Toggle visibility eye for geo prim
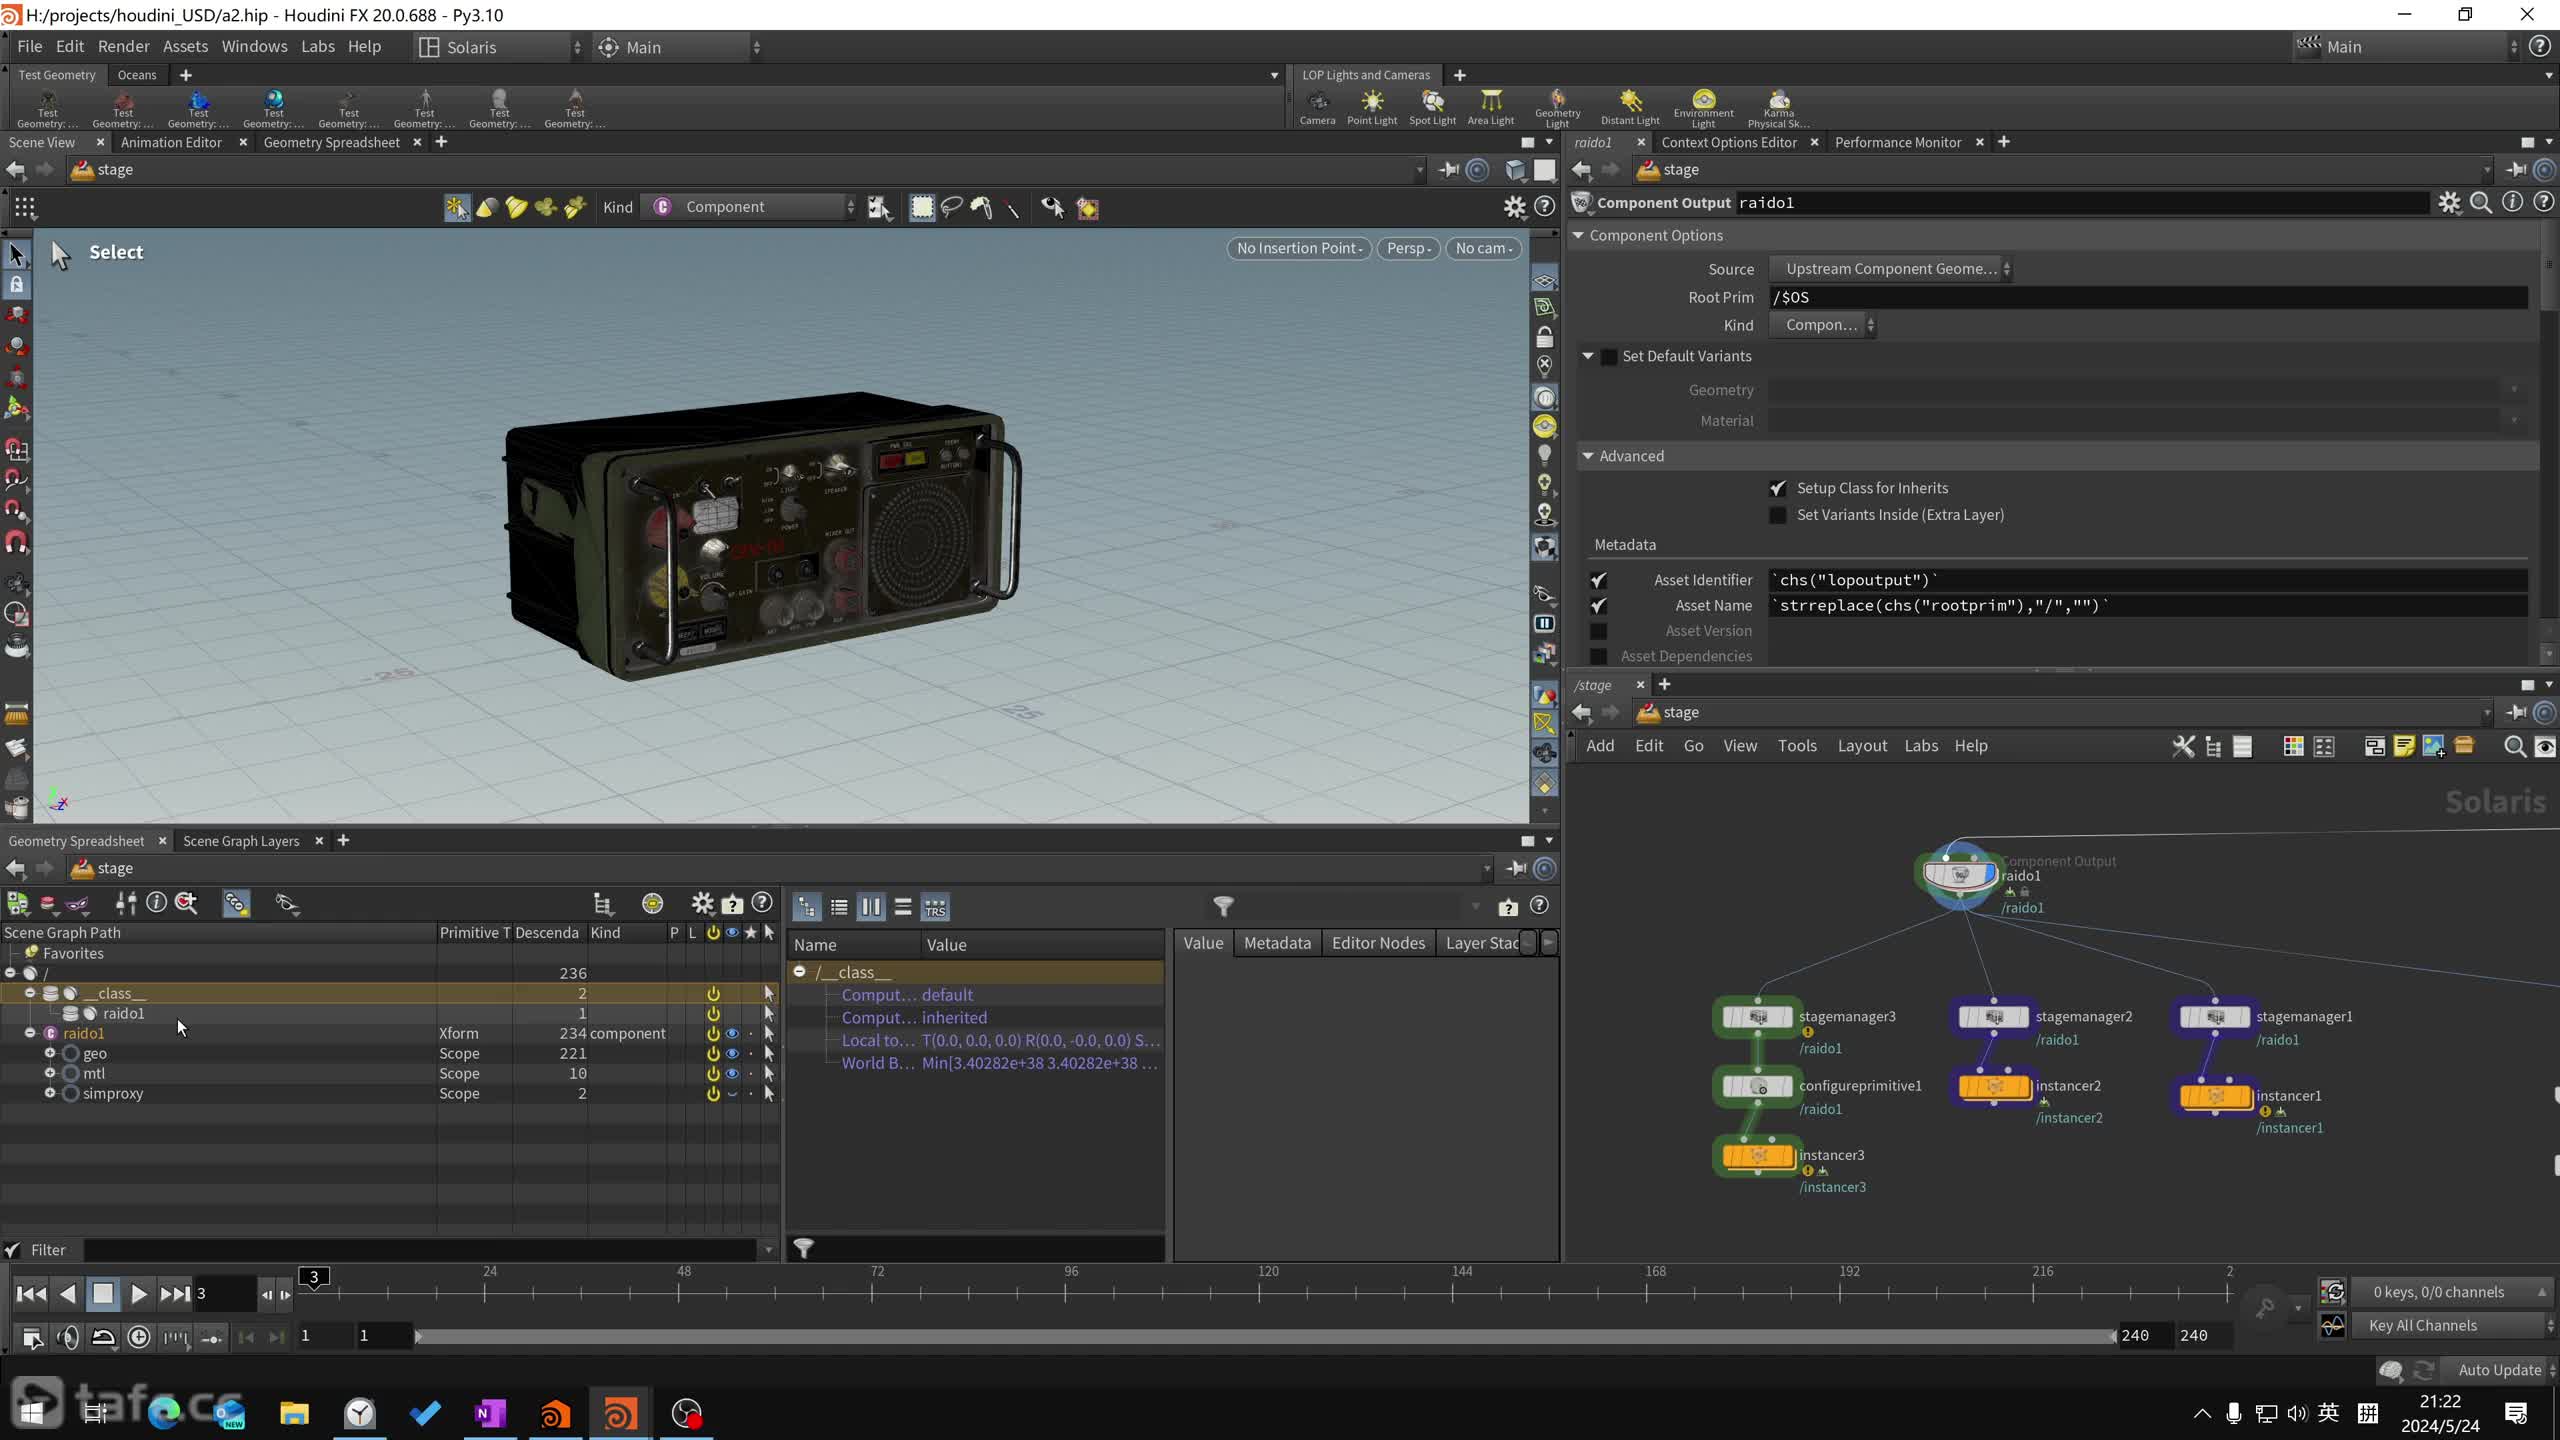 732,1054
